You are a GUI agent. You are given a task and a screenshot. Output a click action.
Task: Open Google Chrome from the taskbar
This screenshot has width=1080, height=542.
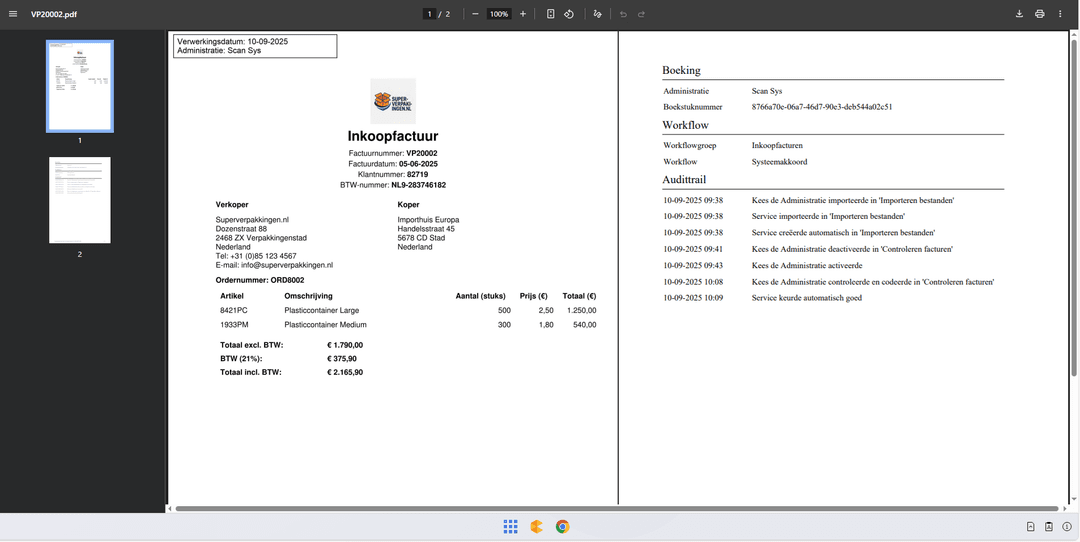[563, 527]
